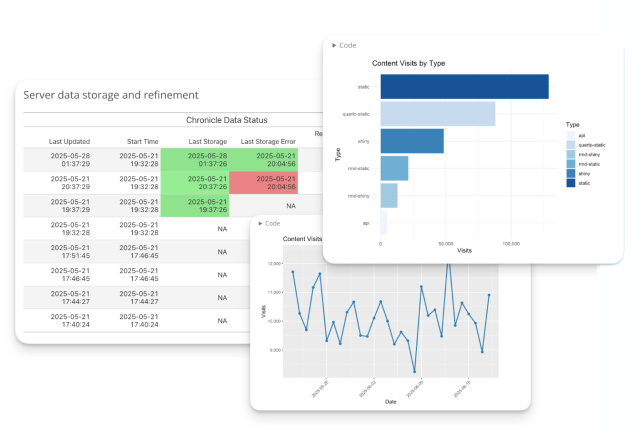This screenshot has height=433, width=640.
Task: Click Last Updated column header
Action: click(x=71, y=141)
